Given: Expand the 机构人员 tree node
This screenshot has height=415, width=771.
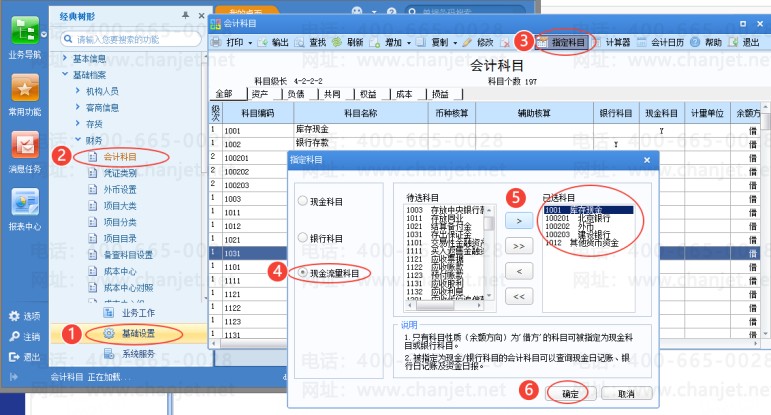Looking at the screenshot, I should [79, 91].
